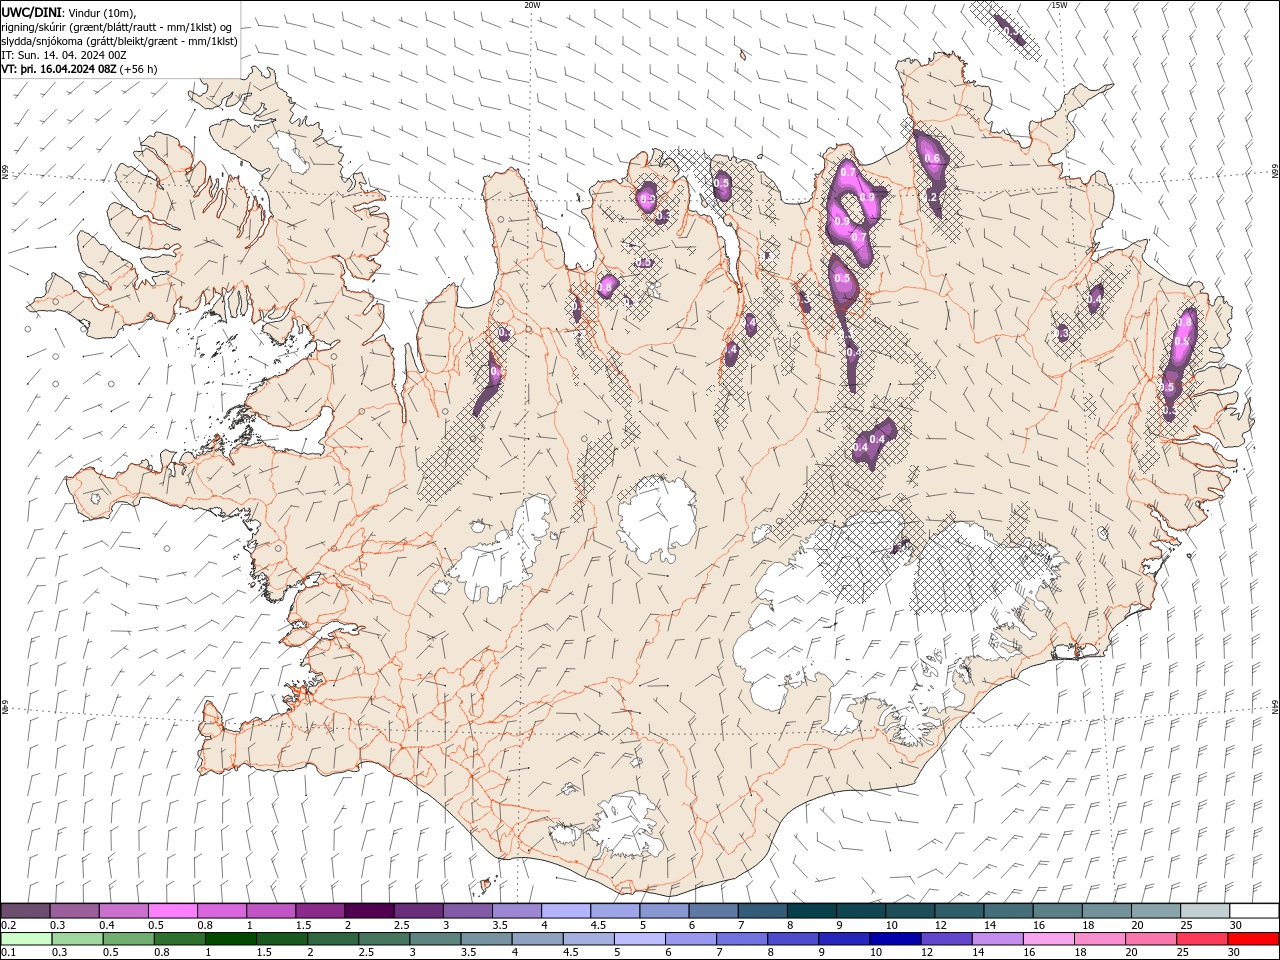
Task: Select rain legend swatch between 1 and 1.5
Action: tap(230, 939)
